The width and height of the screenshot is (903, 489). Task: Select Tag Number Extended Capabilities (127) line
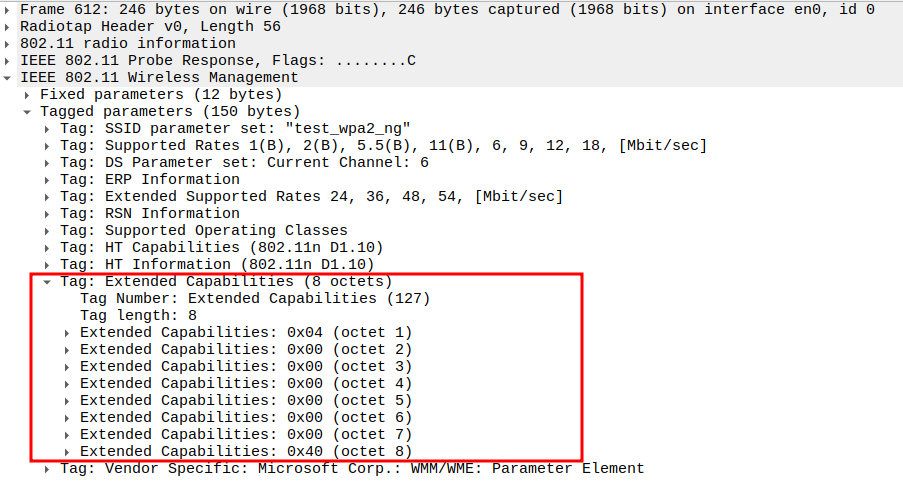(x=255, y=298)
